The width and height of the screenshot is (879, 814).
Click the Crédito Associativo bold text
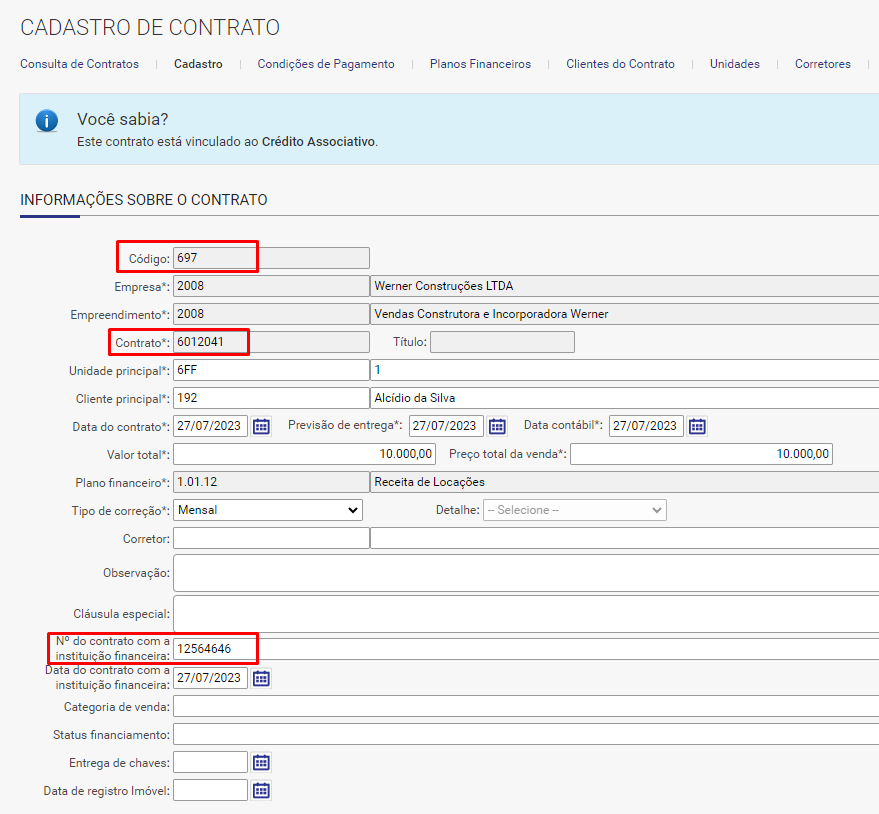(318, 142)
